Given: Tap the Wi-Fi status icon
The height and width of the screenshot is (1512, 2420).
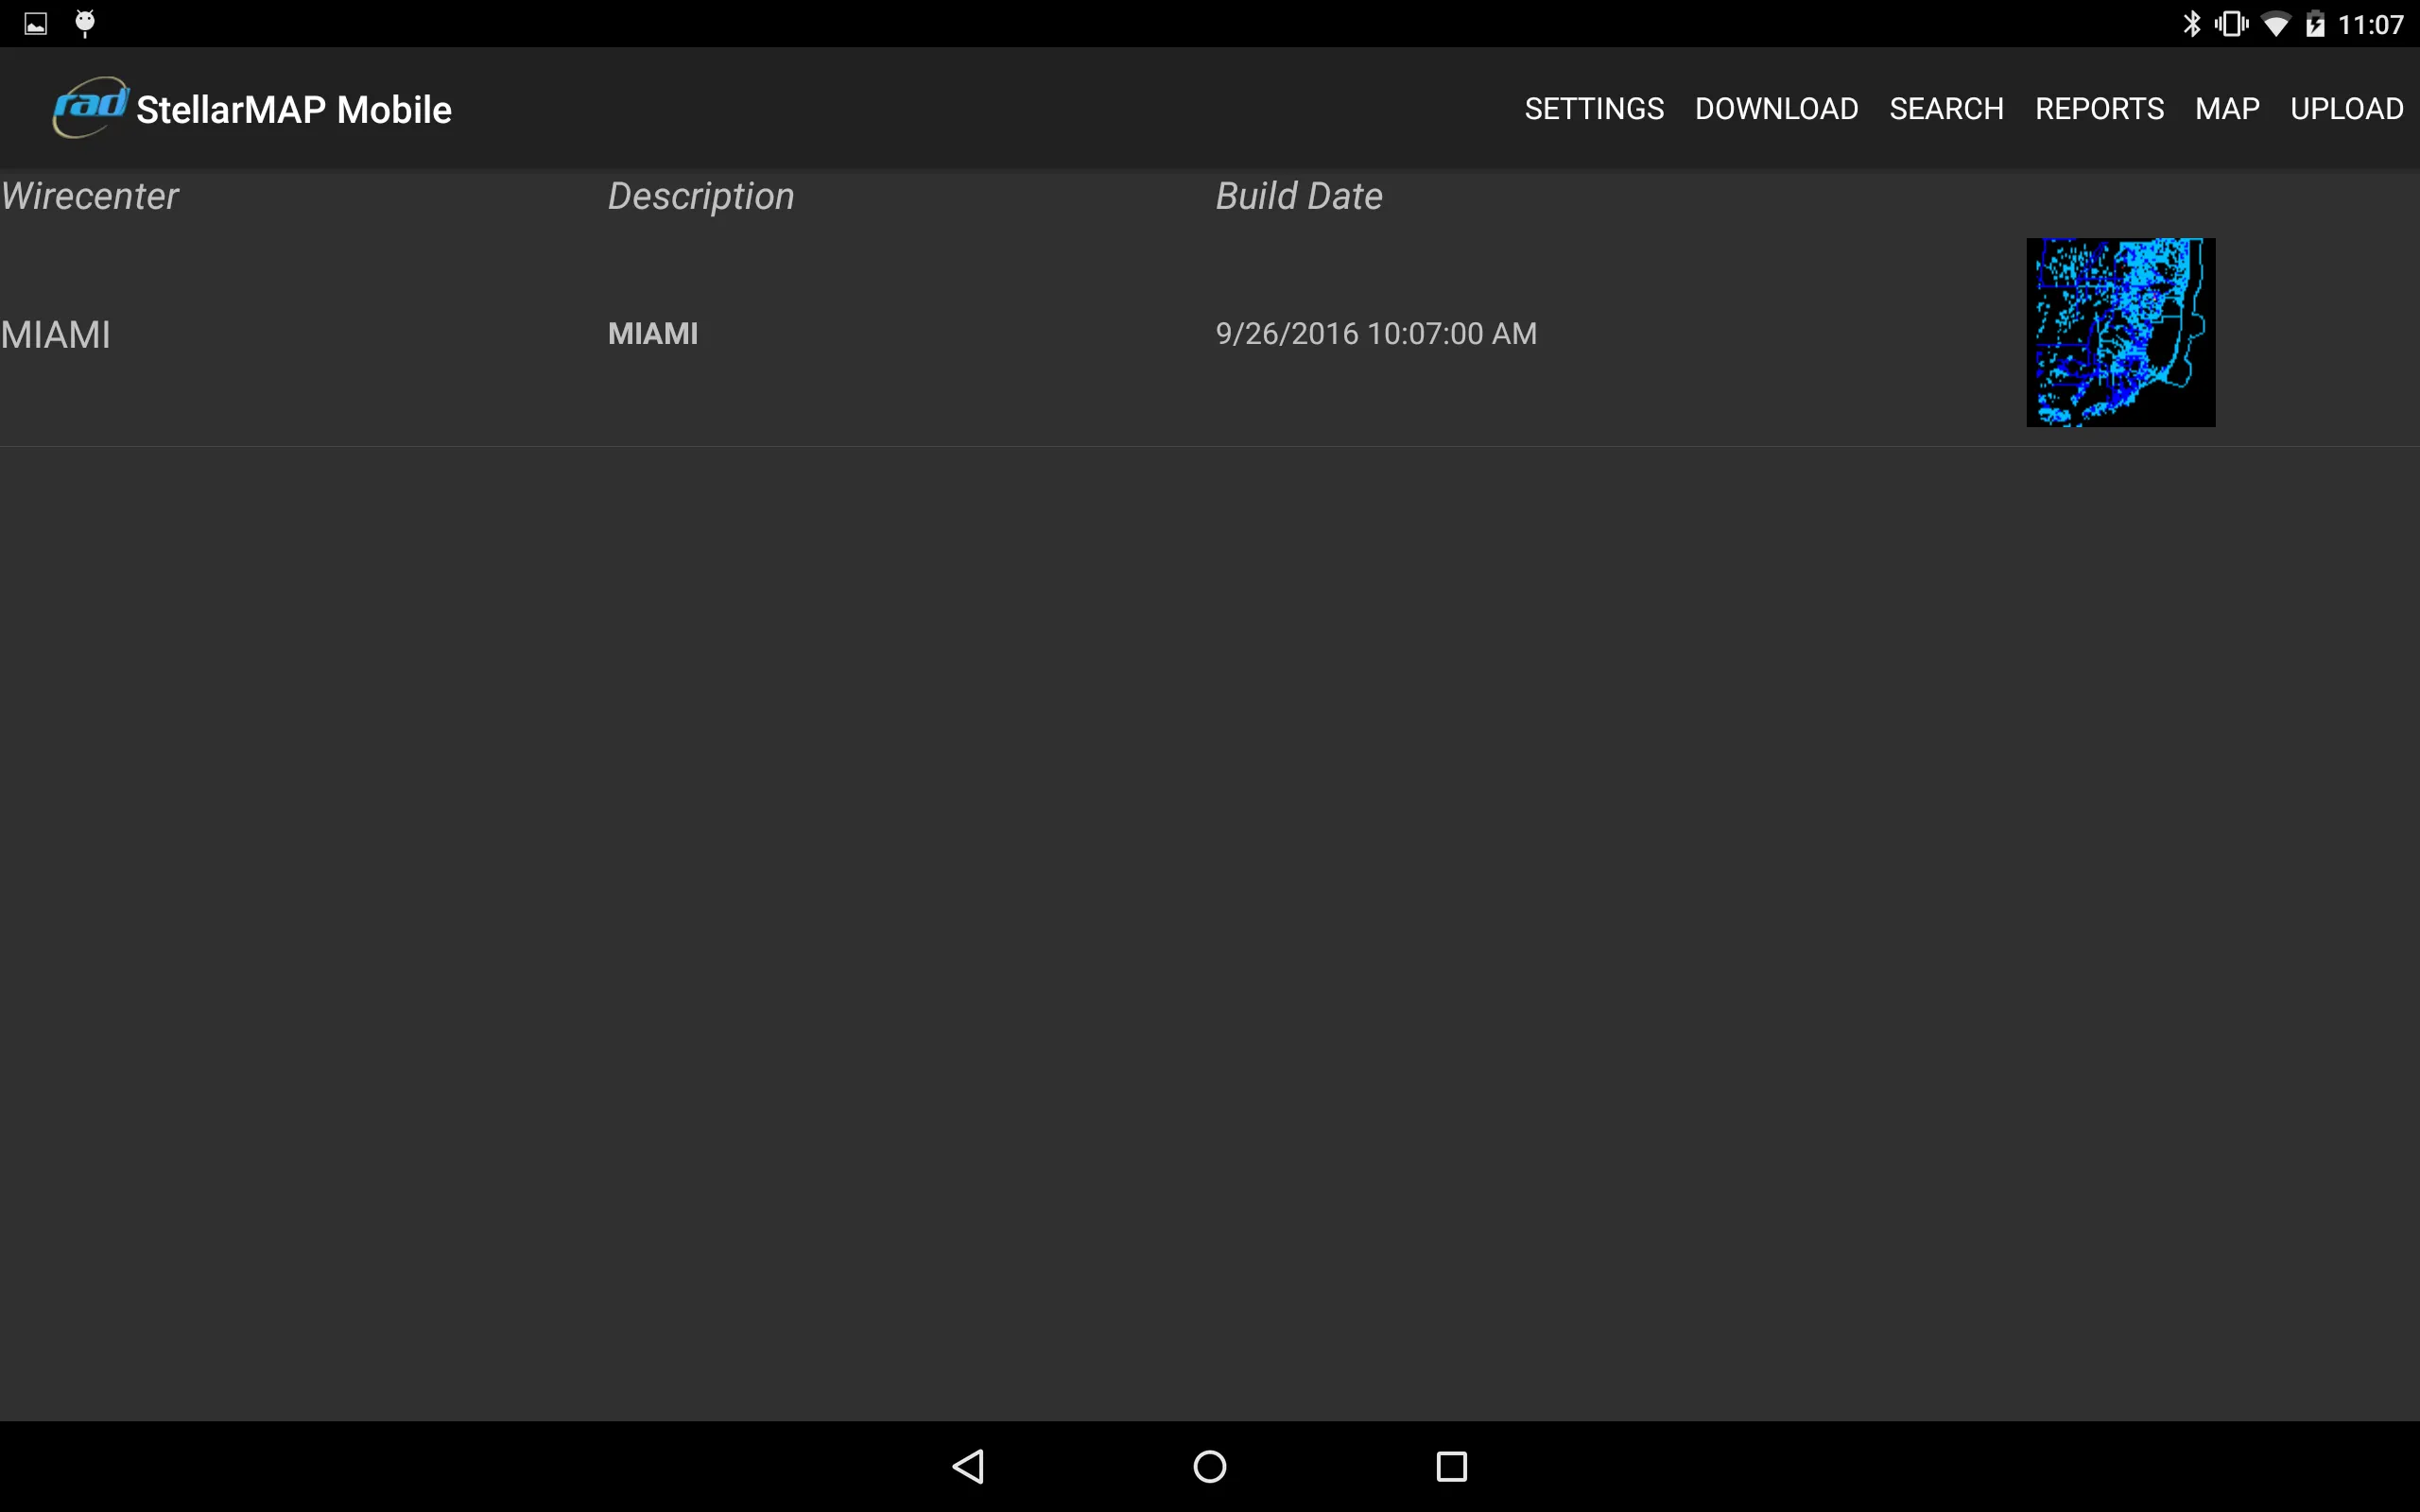Looking at the screenshot, I should click(2276, 25).
